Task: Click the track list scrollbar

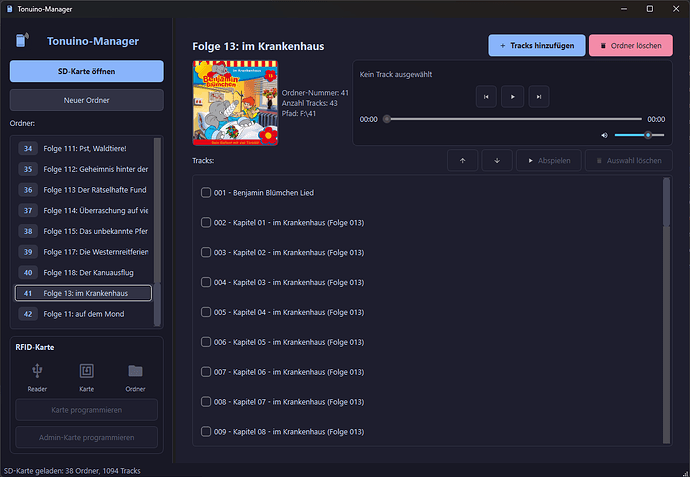Action: tap(666, 311)
